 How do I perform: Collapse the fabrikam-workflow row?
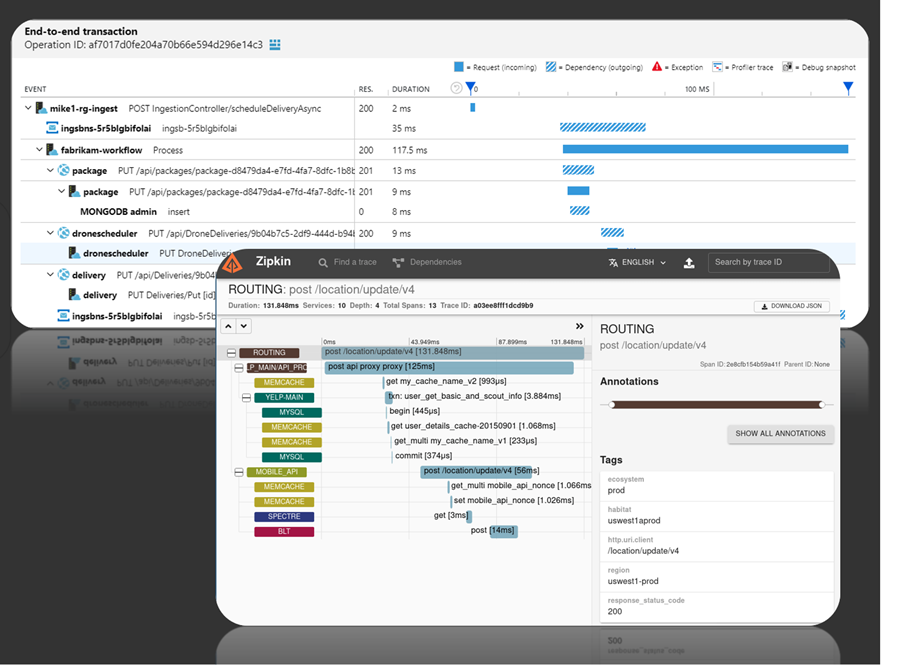coord(39,149)
